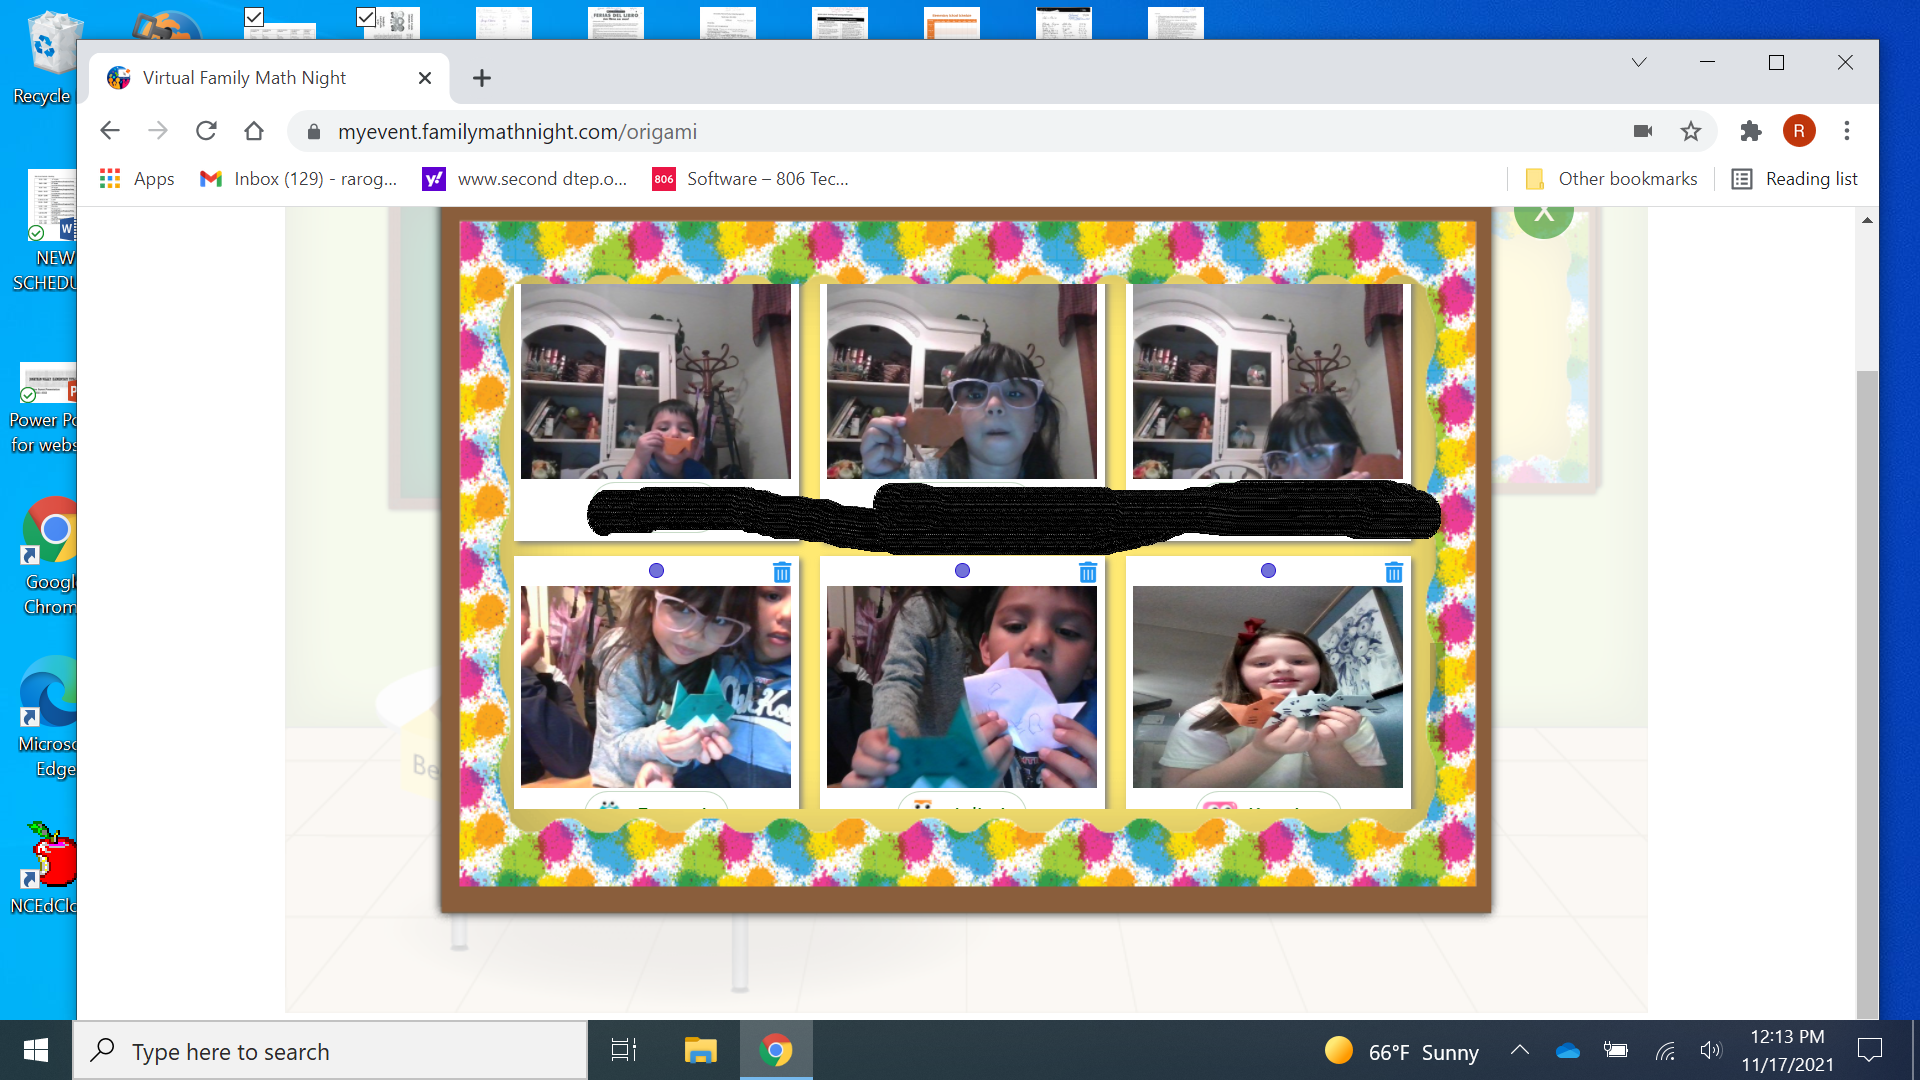Image resolution: width=1920 pixels, height=1080 pixels.
Task: Expand the tab search chevron
Action: [1638, 62]
